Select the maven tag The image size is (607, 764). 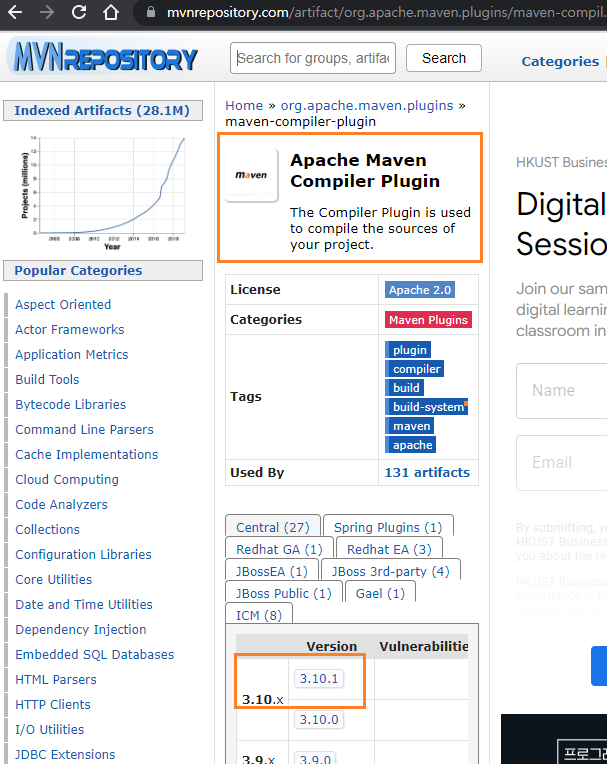point(410,426)
